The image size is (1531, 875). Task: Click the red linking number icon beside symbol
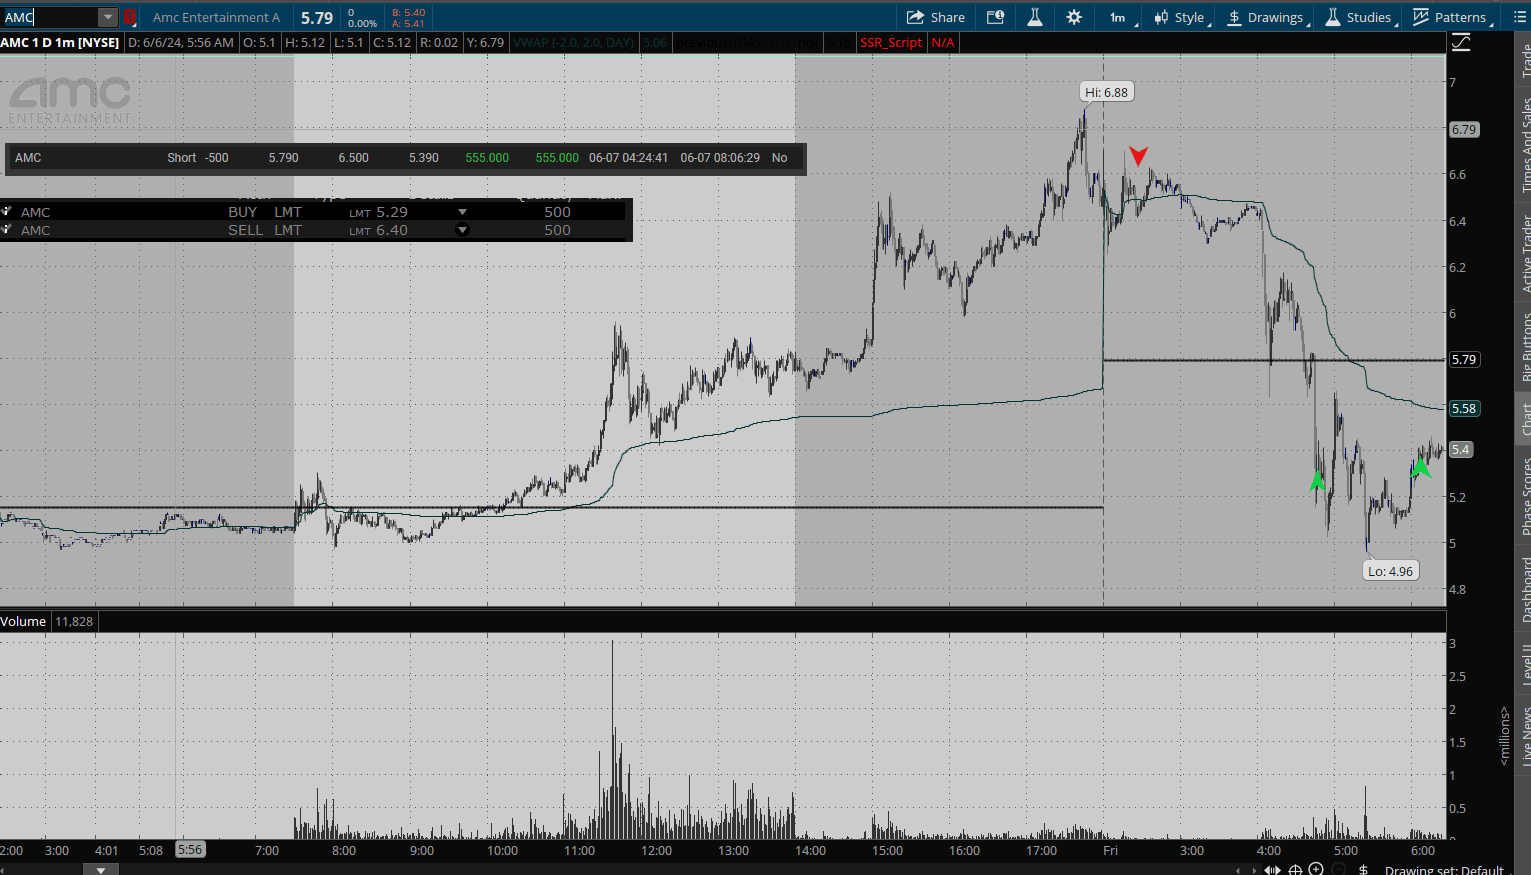pyautogui.click(x=130, y=17)
